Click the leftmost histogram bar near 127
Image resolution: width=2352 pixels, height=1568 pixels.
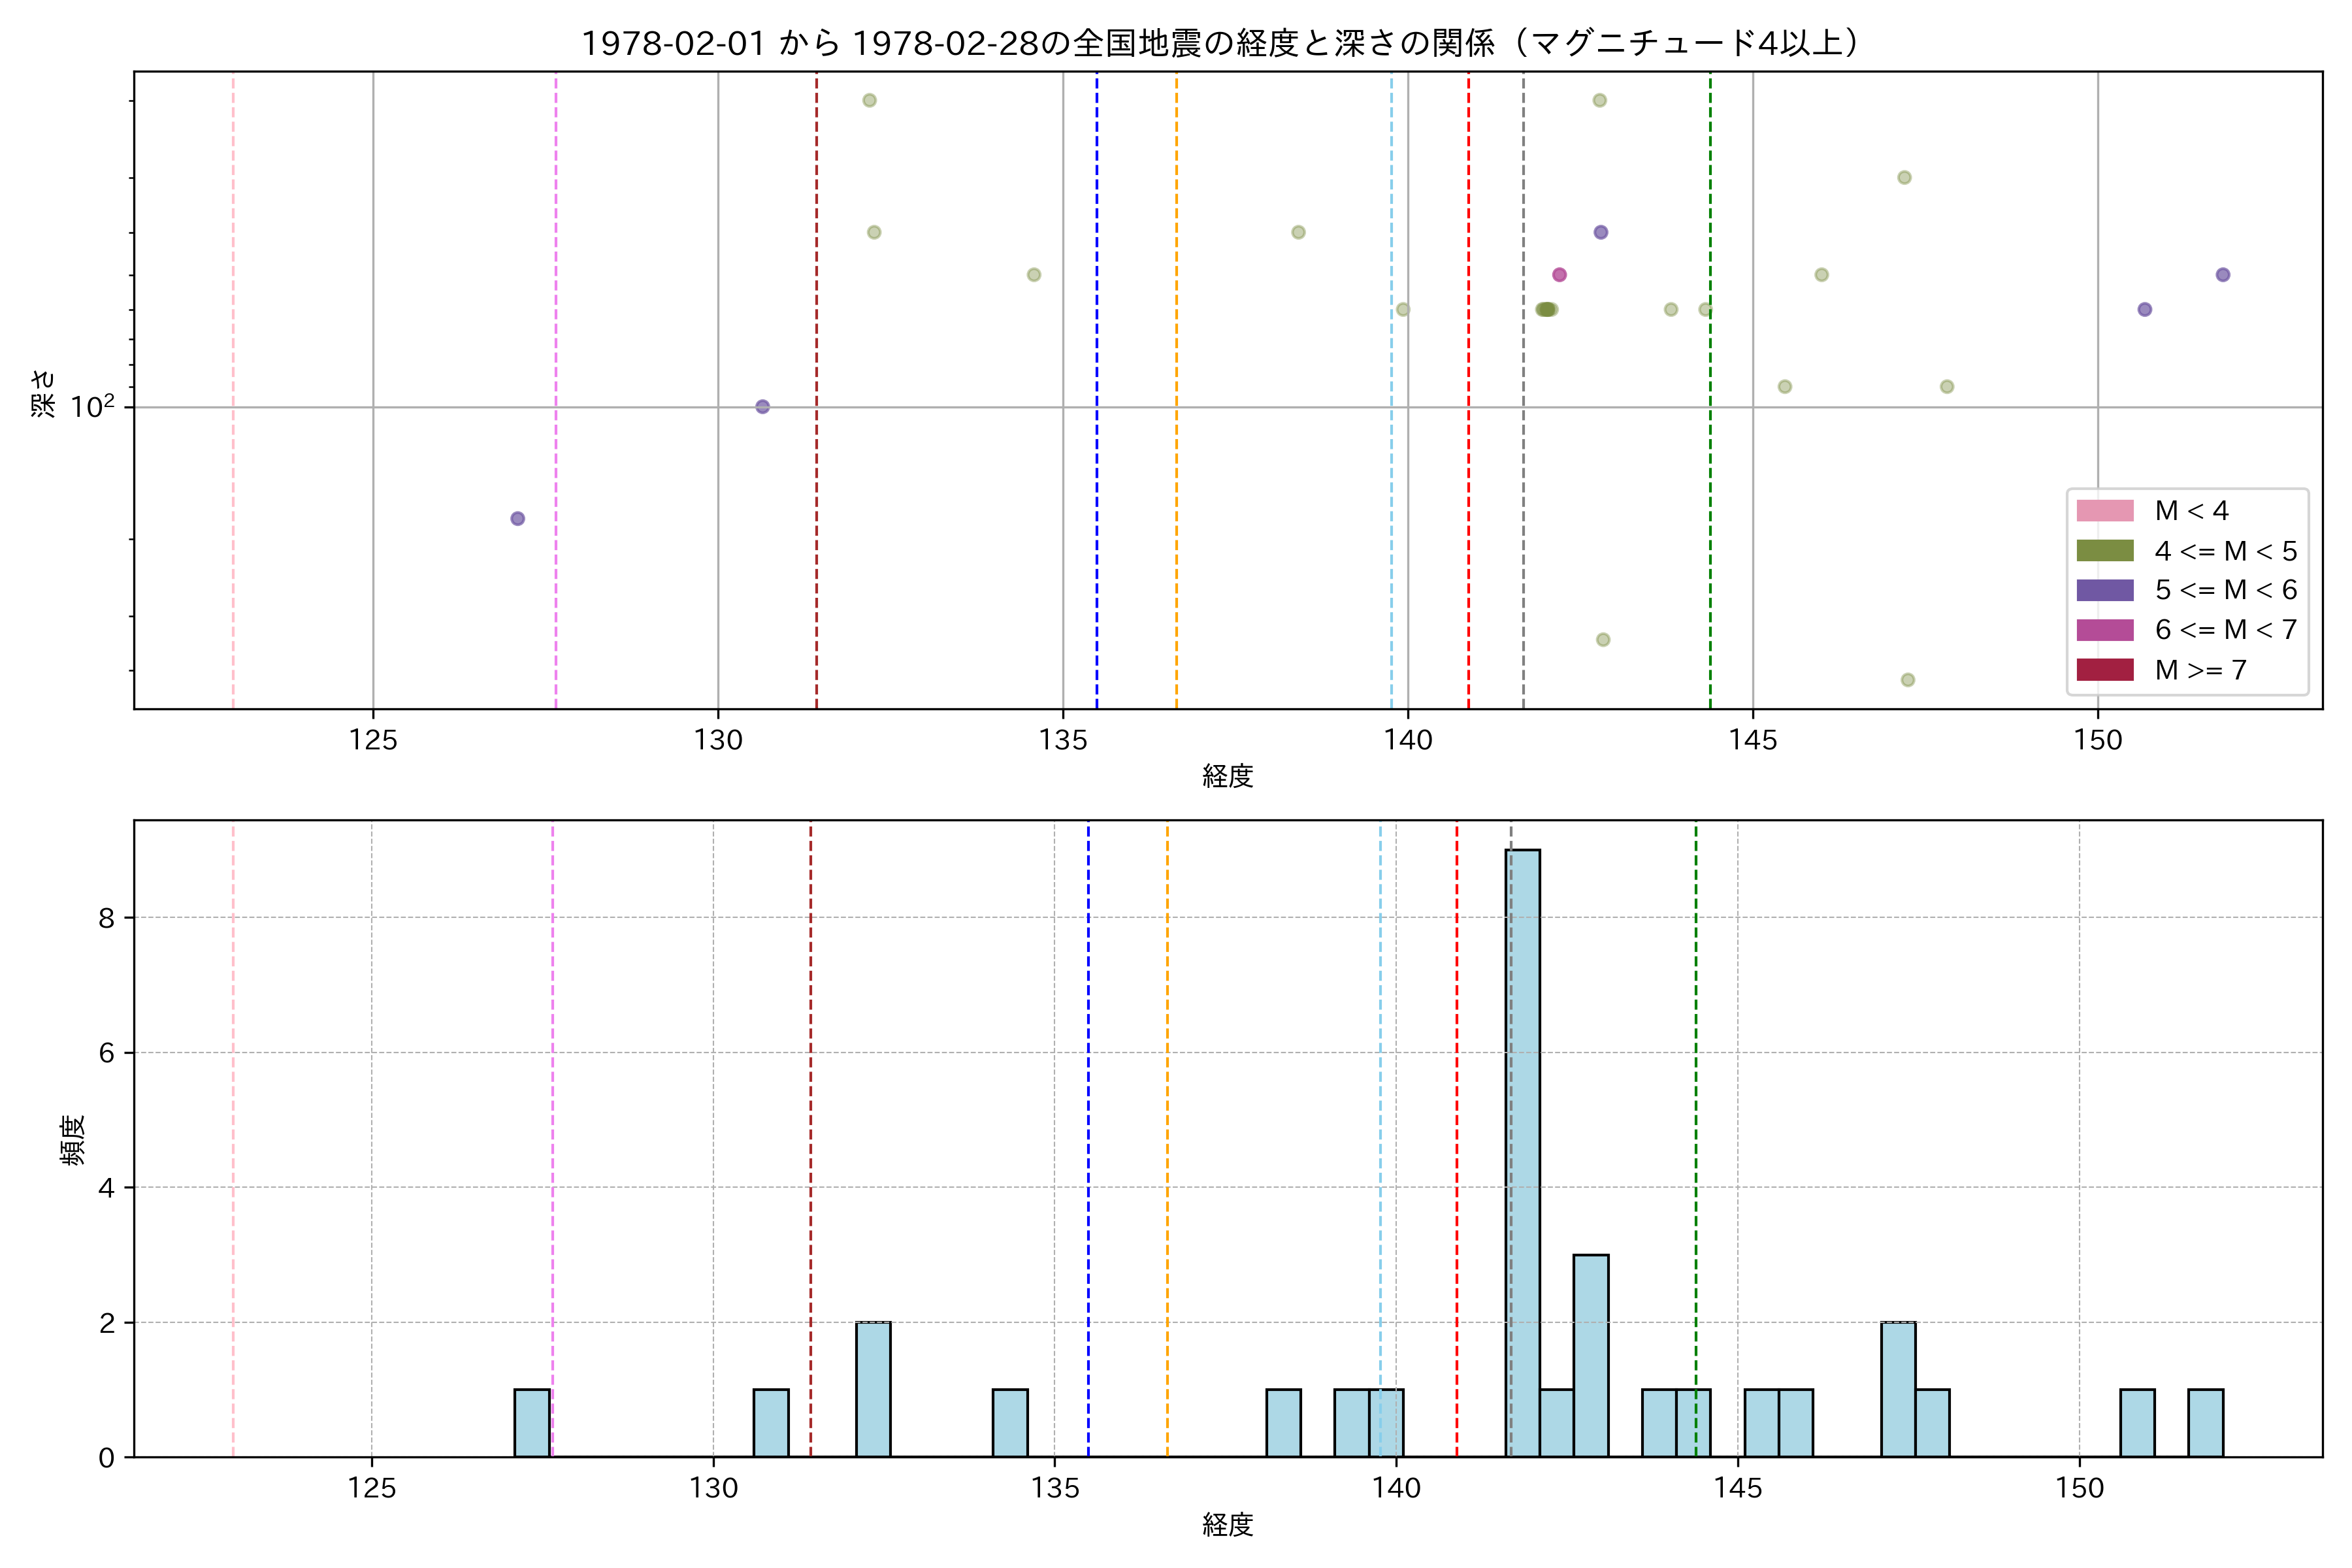click(532, 1423)
